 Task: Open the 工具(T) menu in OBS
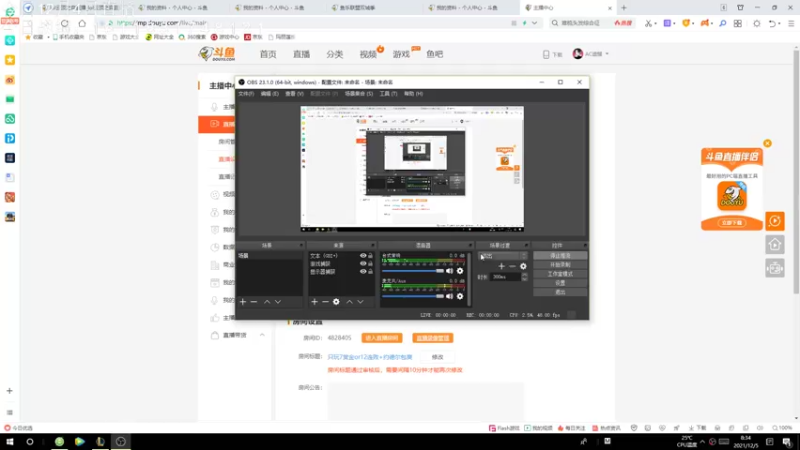388,94
